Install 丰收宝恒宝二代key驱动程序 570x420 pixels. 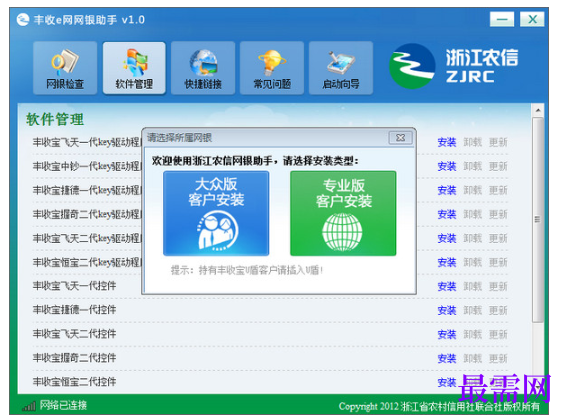click(x=447, y=262)
